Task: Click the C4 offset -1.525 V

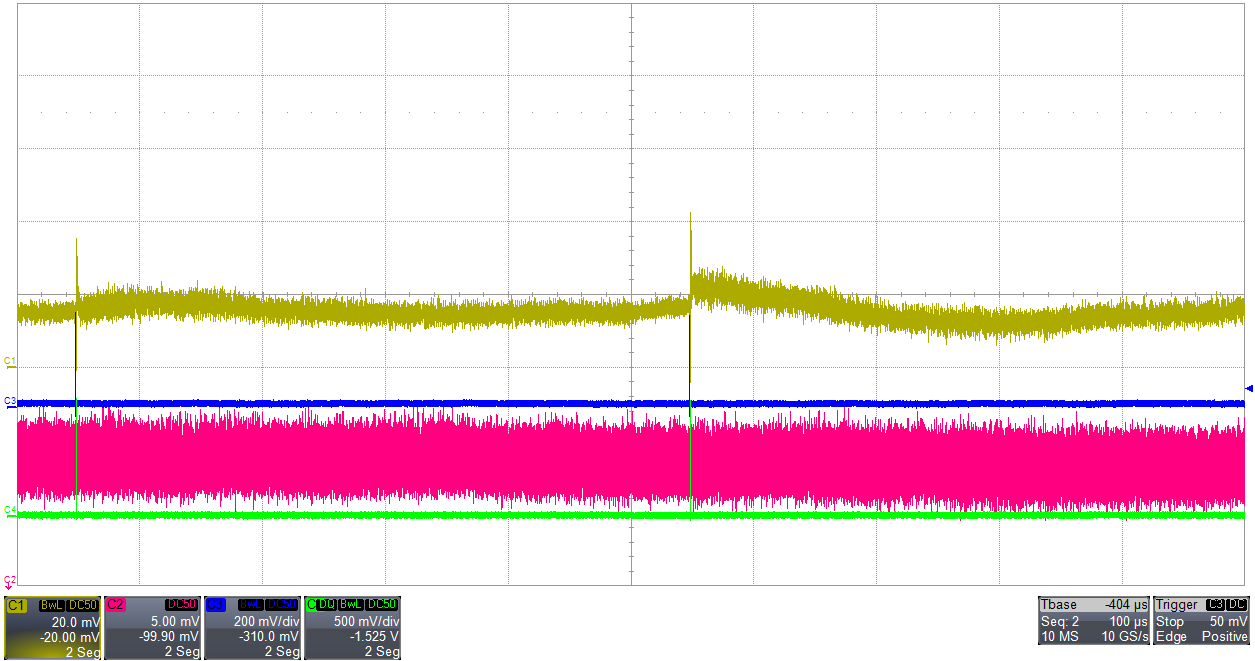Action: point(375,637)
